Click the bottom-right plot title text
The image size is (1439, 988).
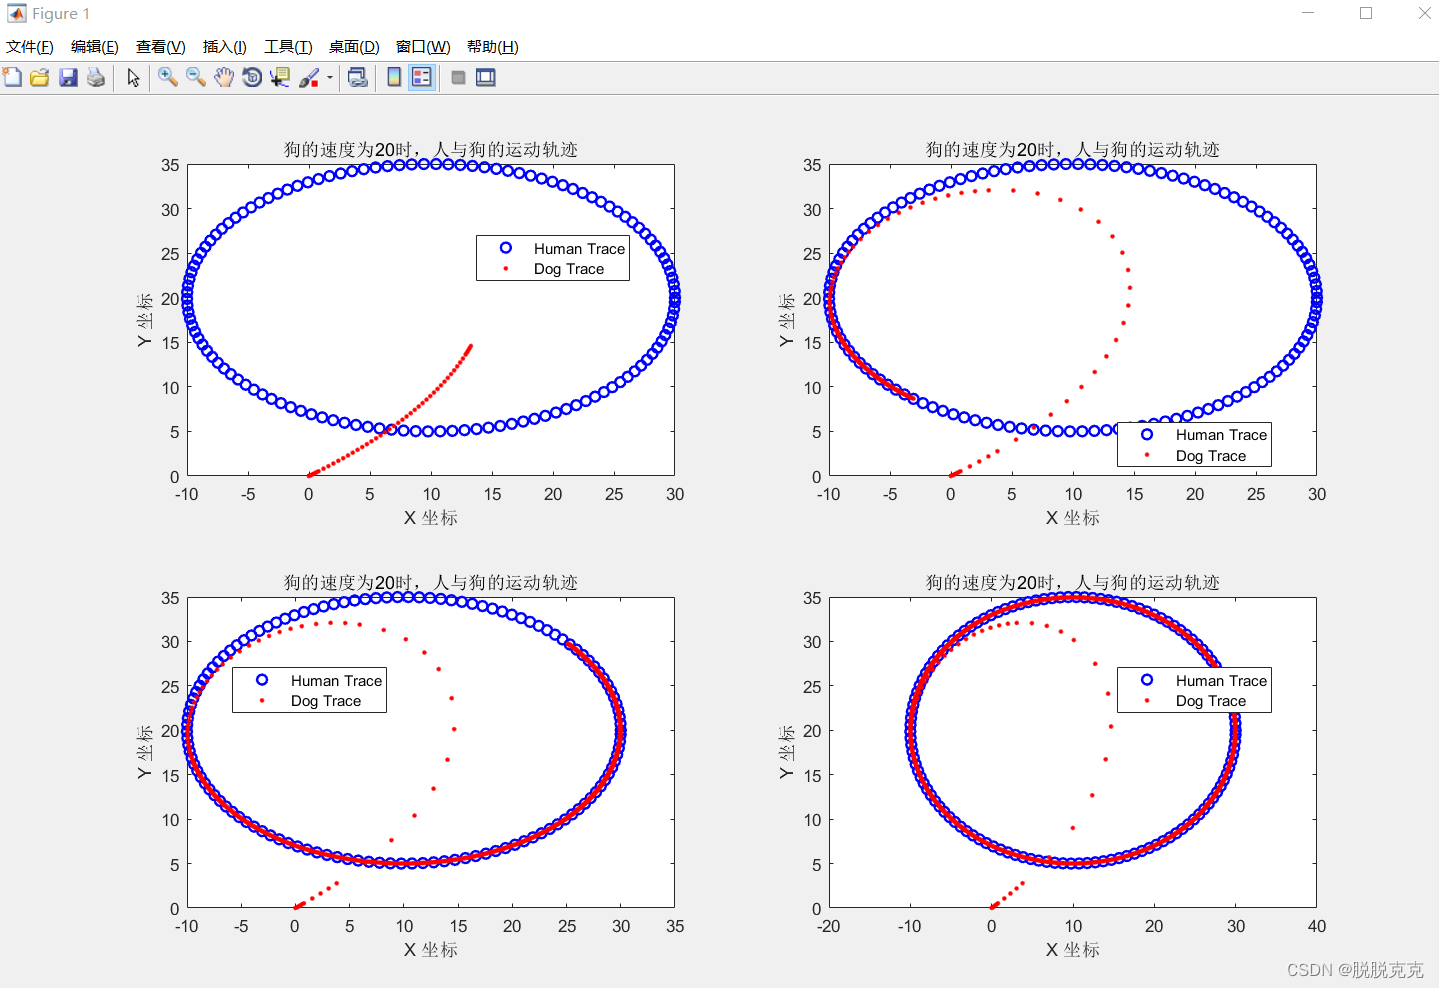coord(1073,582)
